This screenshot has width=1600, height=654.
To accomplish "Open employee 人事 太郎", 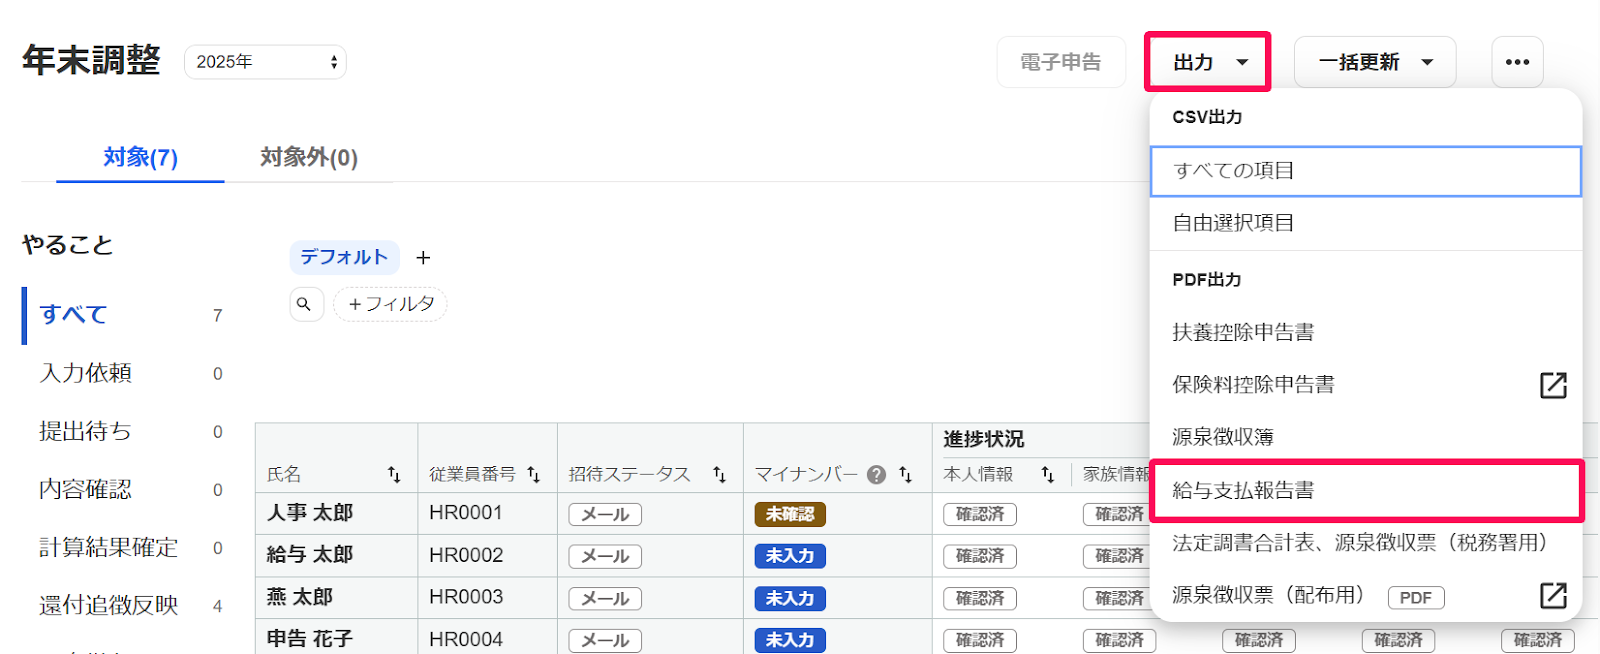I will click(310, 513).
